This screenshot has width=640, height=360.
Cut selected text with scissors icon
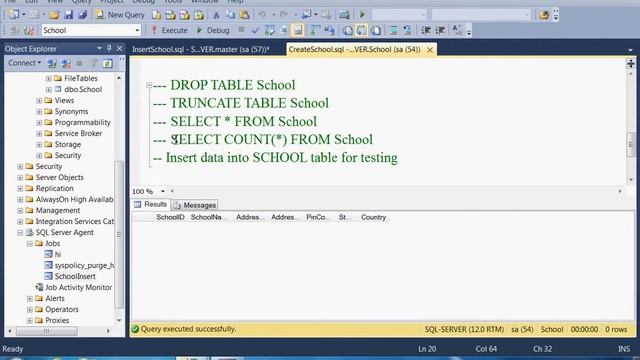[216, 15]
